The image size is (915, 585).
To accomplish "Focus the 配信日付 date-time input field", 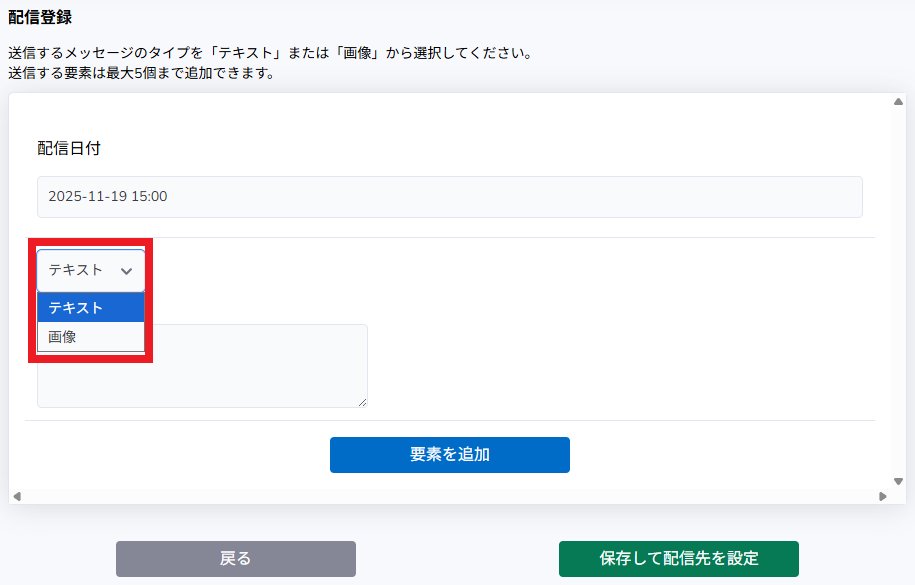I will 450,197.
